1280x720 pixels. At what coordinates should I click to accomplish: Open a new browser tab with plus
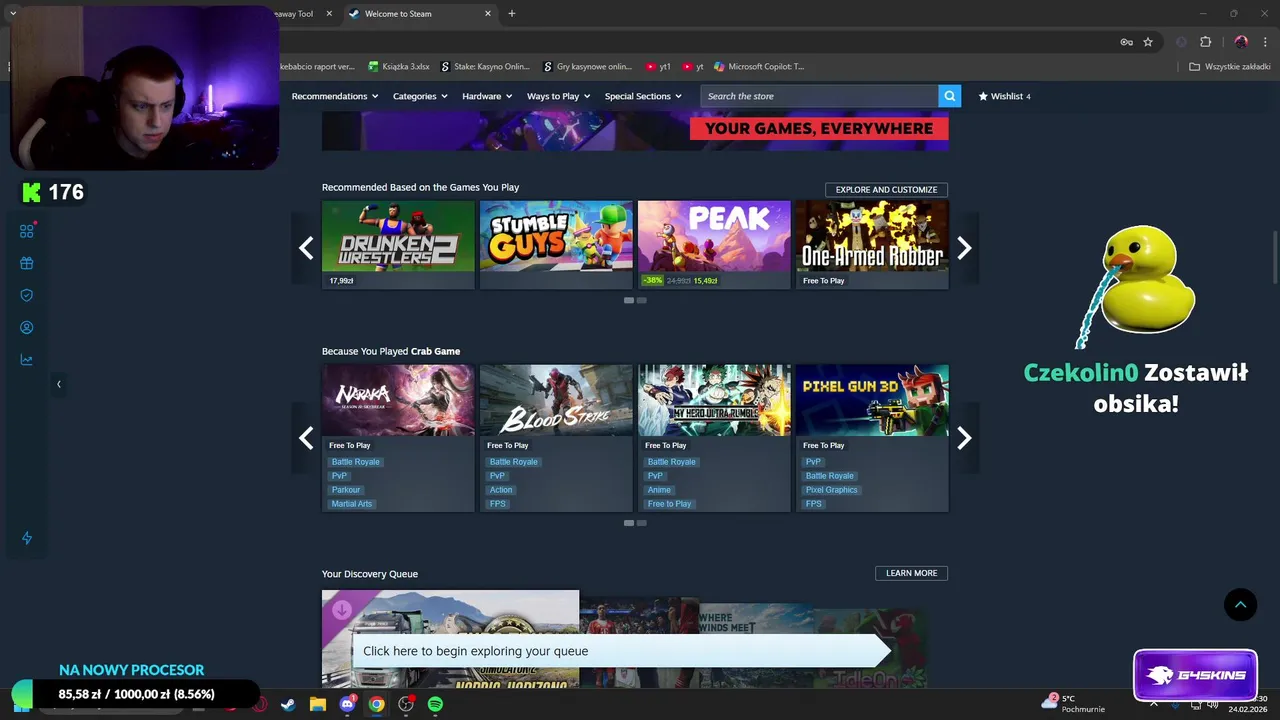tap(512, 14)
